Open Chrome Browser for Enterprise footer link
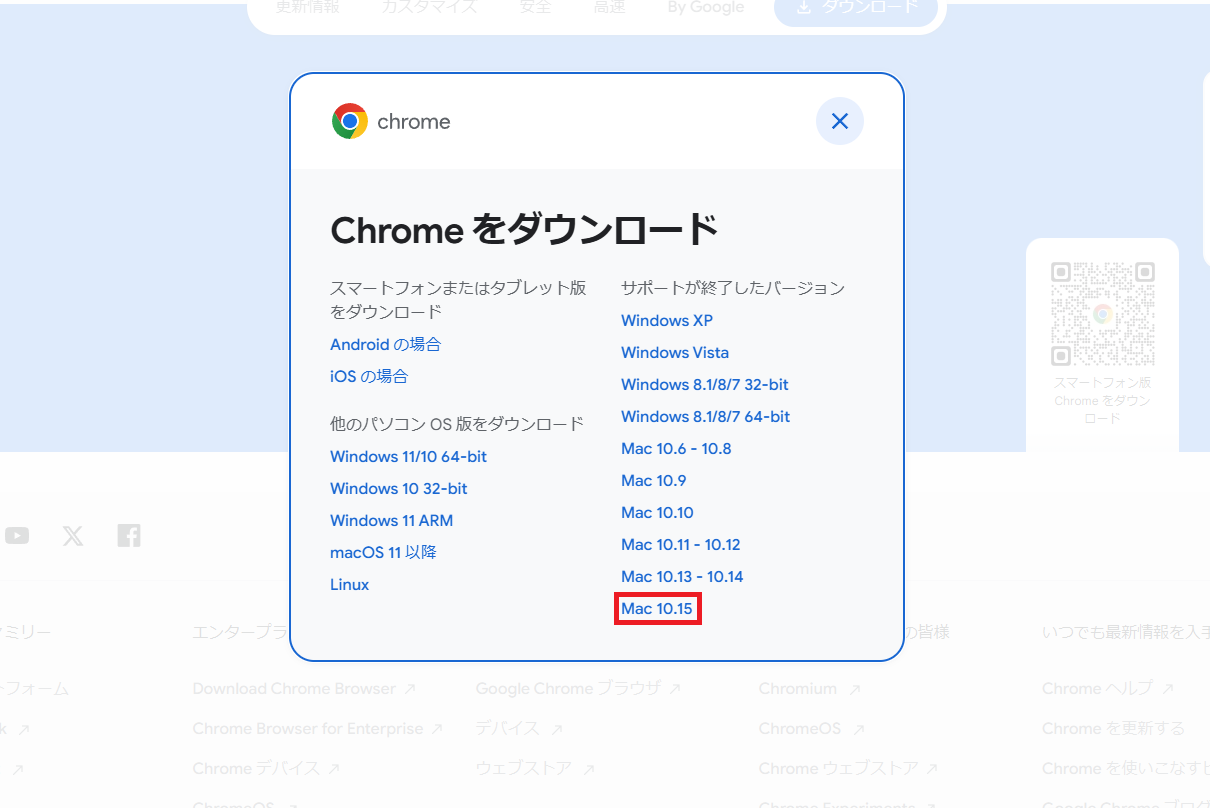The width and height of the screenshot is (1210, 808). coord(318,728)
